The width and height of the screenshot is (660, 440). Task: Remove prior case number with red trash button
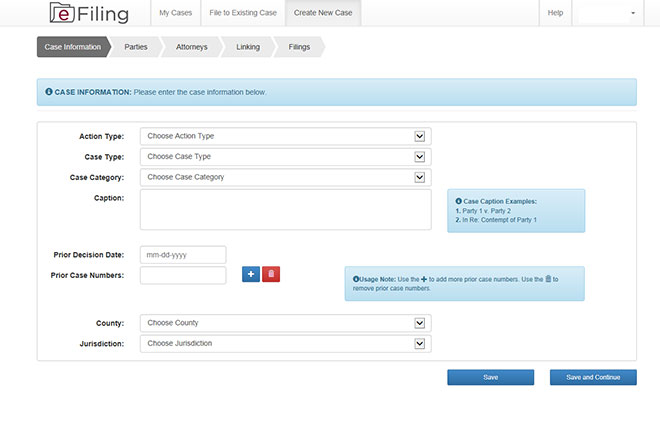[271, 274]
